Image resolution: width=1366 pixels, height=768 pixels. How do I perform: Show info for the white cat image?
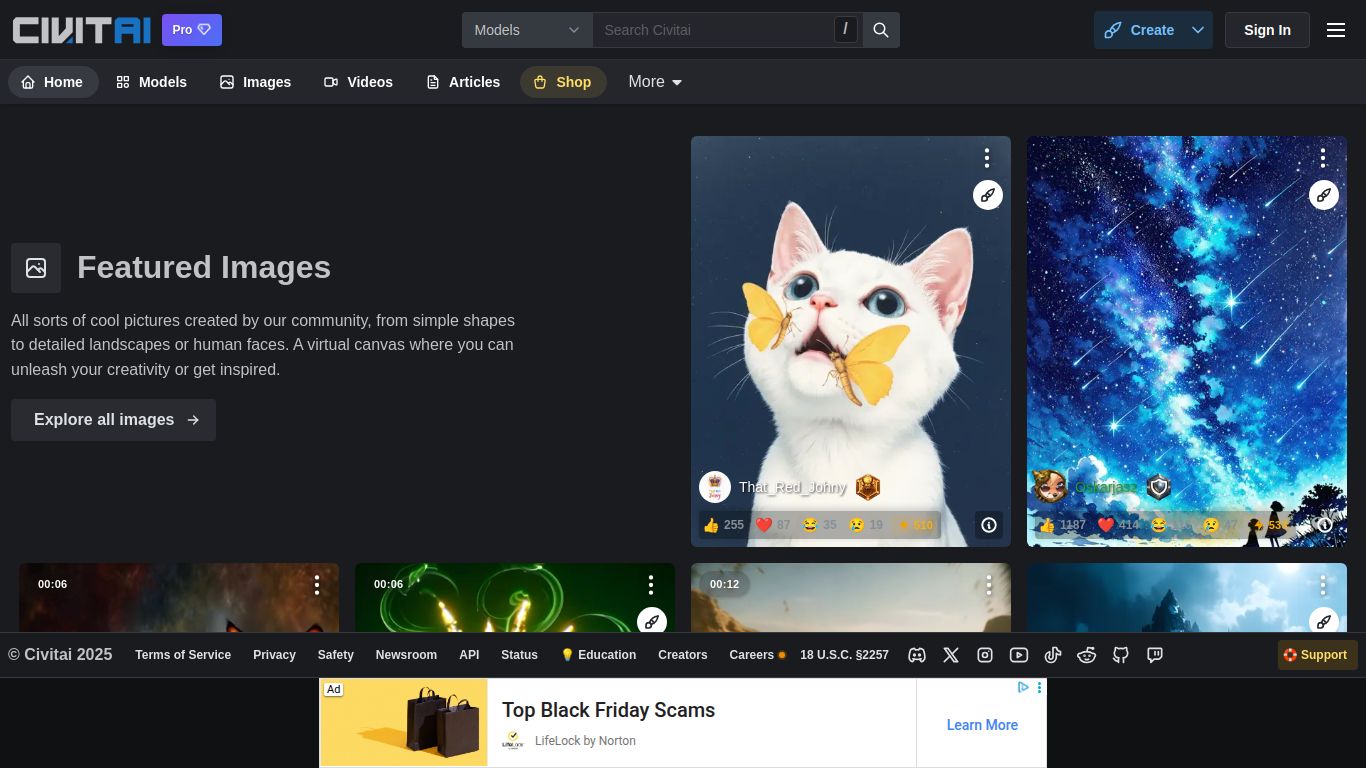pyautogui.click(x=989, y=525)
